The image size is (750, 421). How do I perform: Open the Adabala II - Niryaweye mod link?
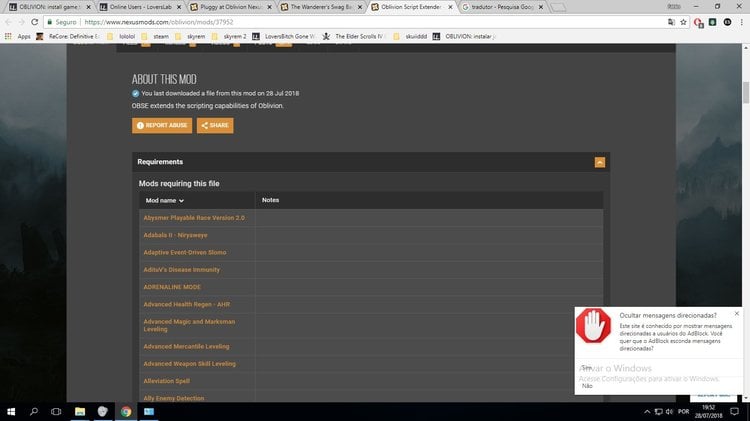(175, 235)
